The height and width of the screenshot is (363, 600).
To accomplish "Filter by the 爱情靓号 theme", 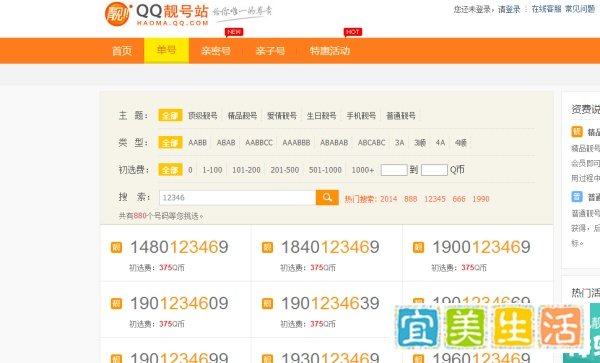I will pos(282,116).
